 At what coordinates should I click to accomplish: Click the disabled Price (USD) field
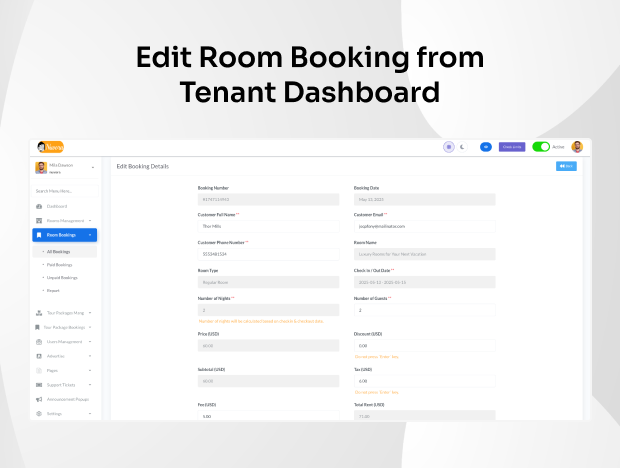pyautogui.click(x=268, y=345)
